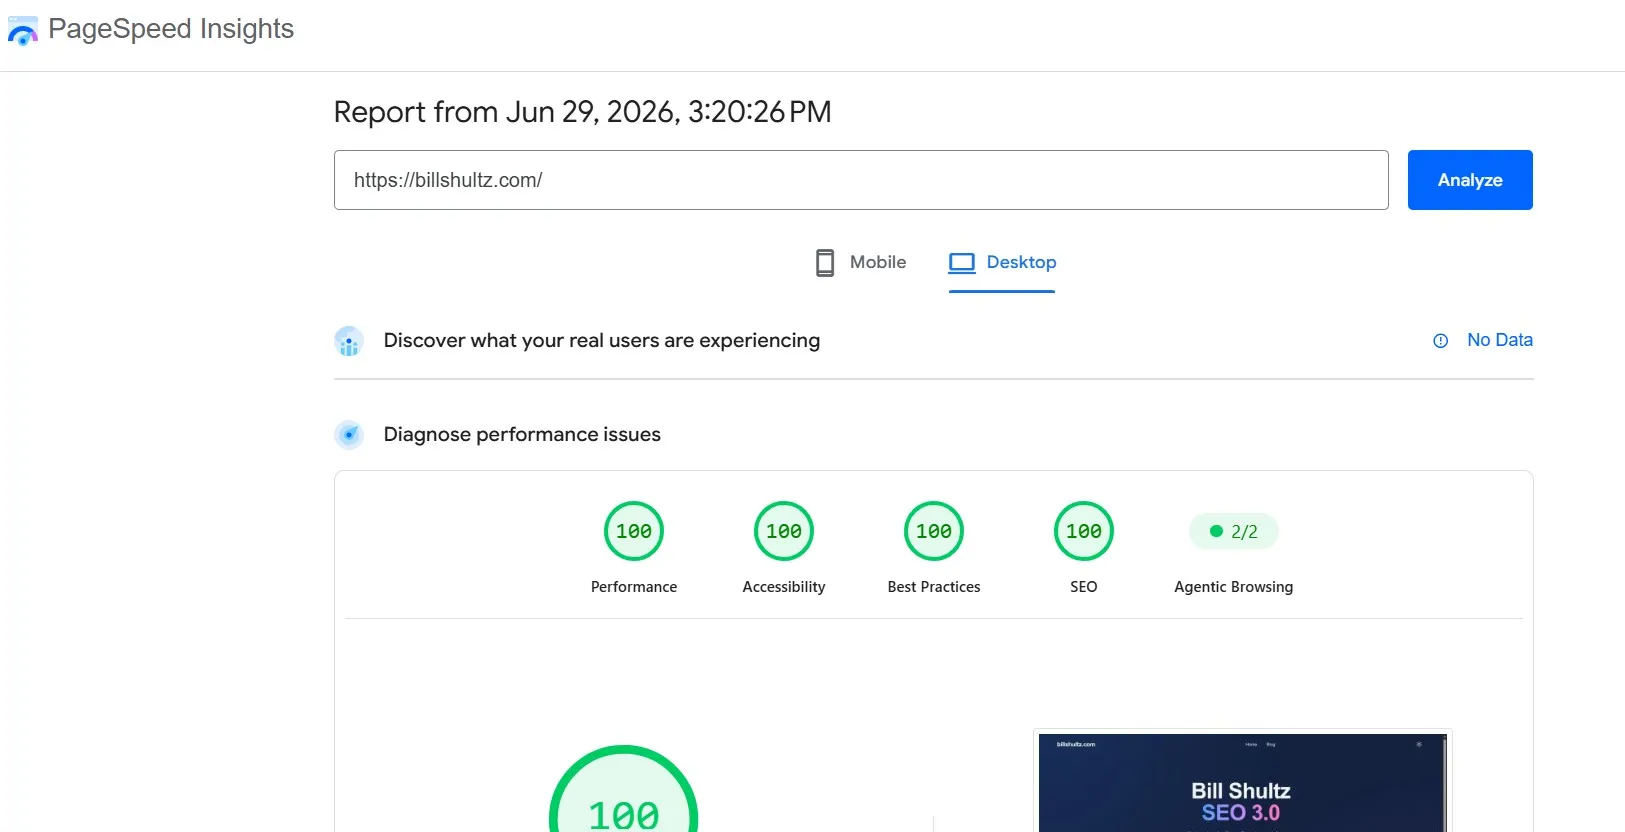Click the mobile phone icon

tap(825, 263)
